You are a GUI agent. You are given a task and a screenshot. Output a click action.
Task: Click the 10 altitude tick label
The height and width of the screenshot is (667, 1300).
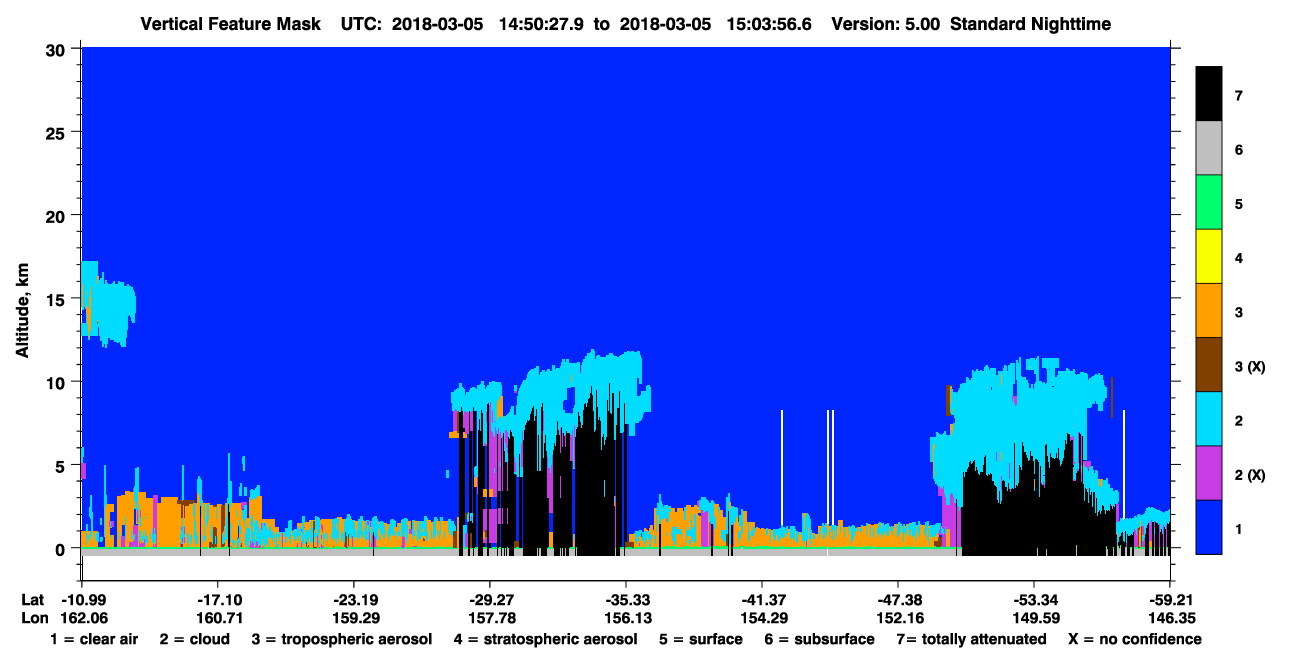(57, 382)
